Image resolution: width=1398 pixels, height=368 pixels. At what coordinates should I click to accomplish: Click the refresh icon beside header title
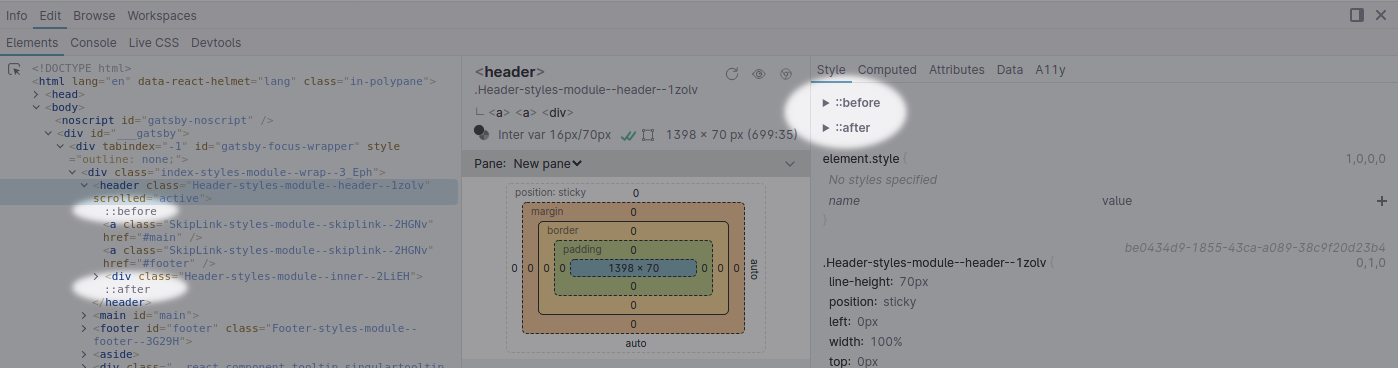coord(732,74)
